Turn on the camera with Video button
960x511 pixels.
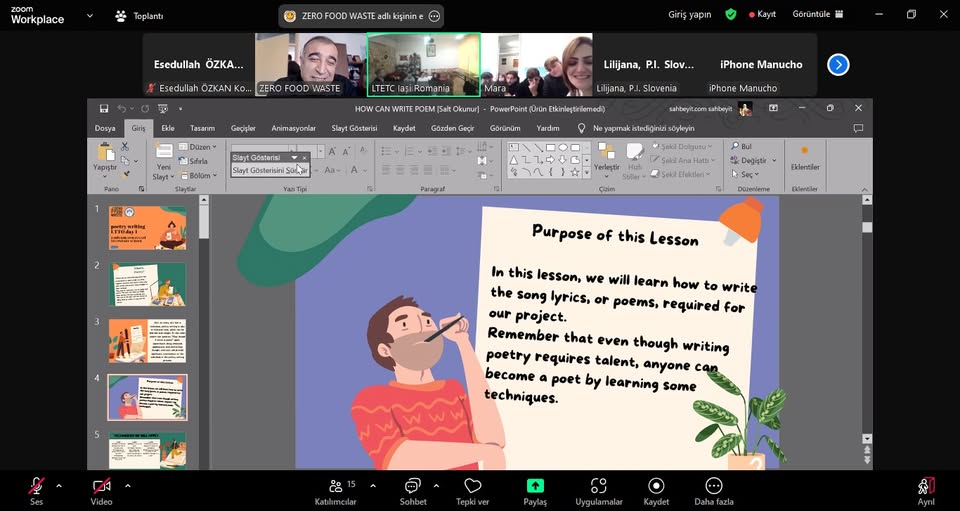pos(101,486)
